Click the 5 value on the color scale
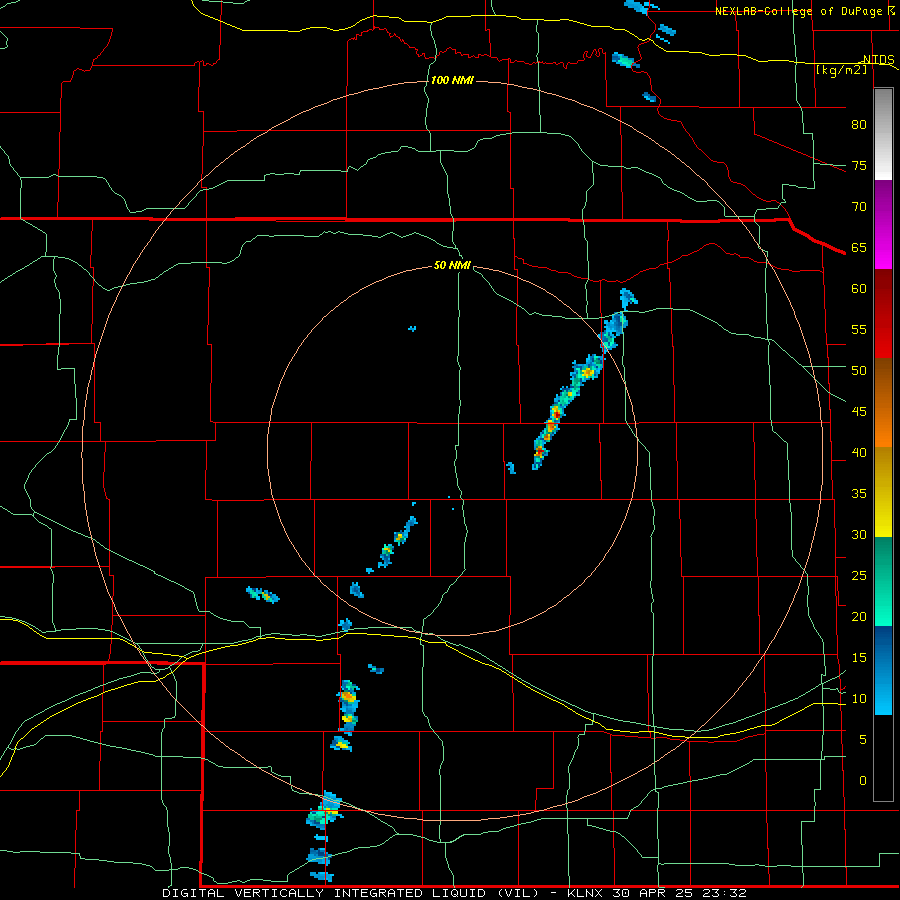Screen dimensions: 900x900 pos(863,739)
